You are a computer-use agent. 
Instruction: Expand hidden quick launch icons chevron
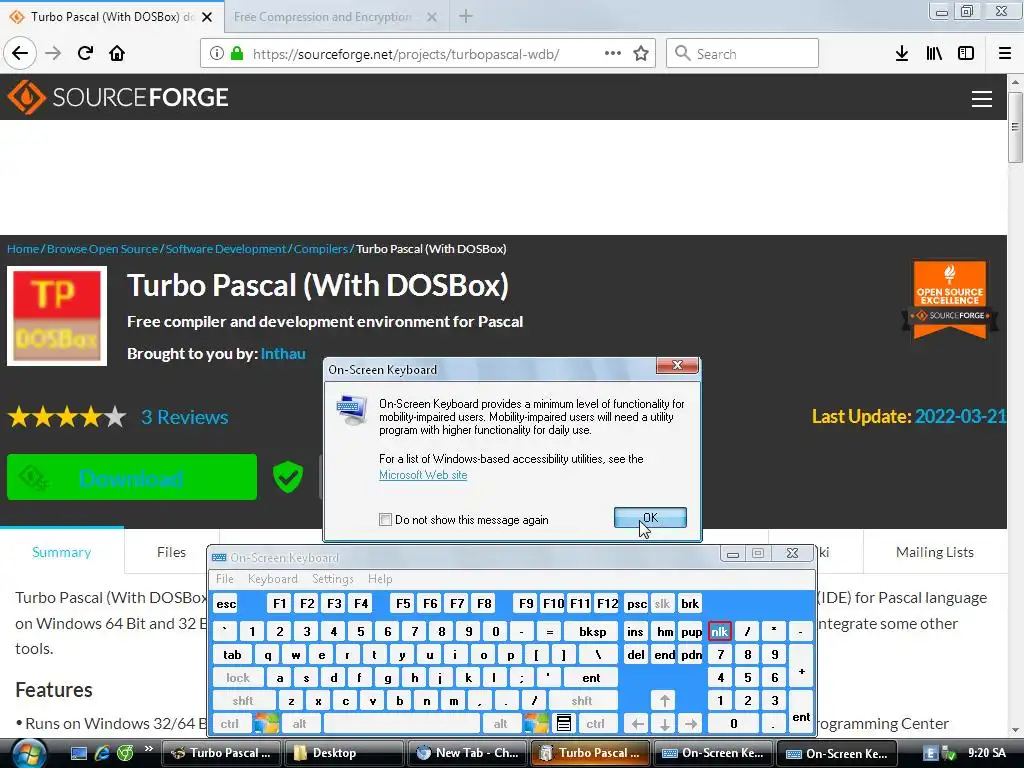(x=149, y=748)
